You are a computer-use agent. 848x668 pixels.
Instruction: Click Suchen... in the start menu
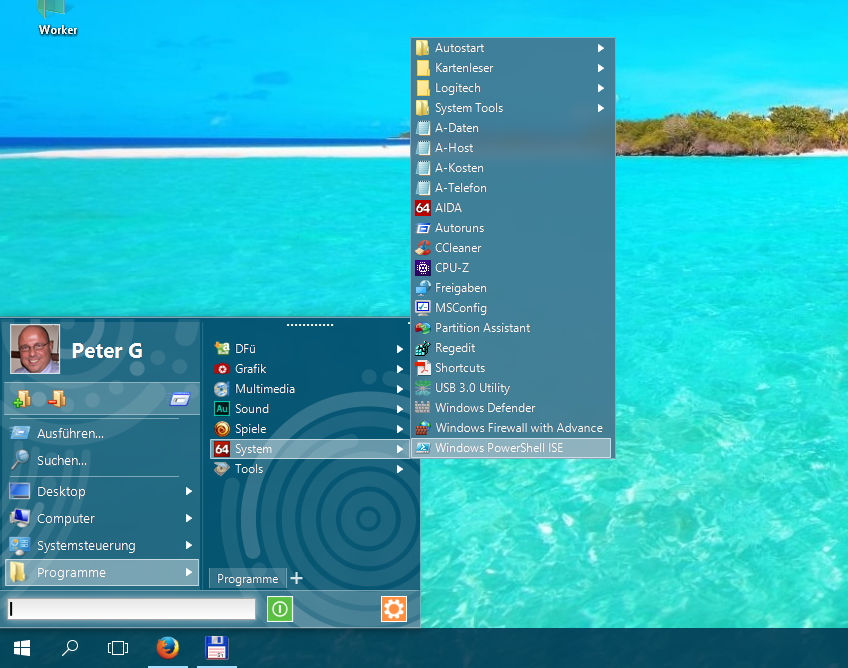point(102,460)
